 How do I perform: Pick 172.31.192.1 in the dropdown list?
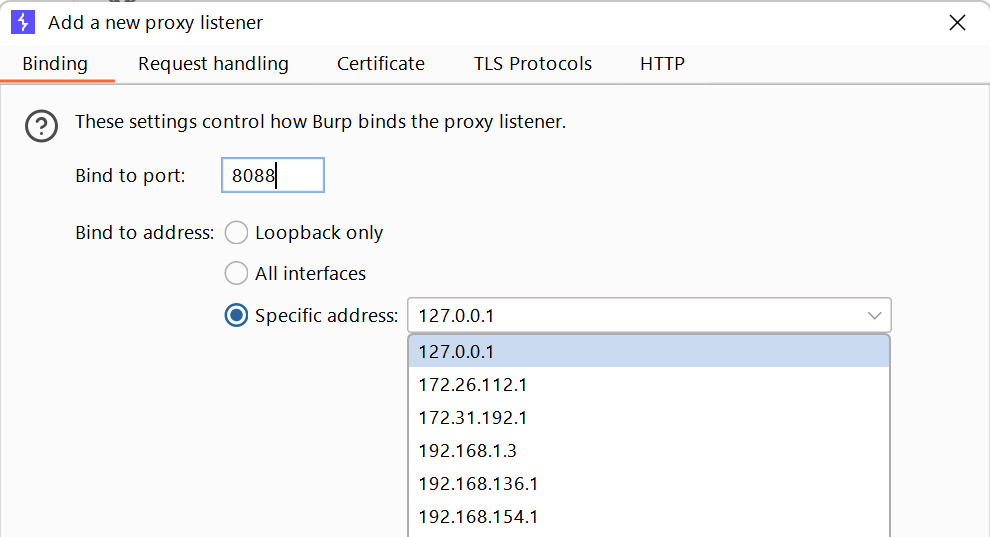[648, 418]
